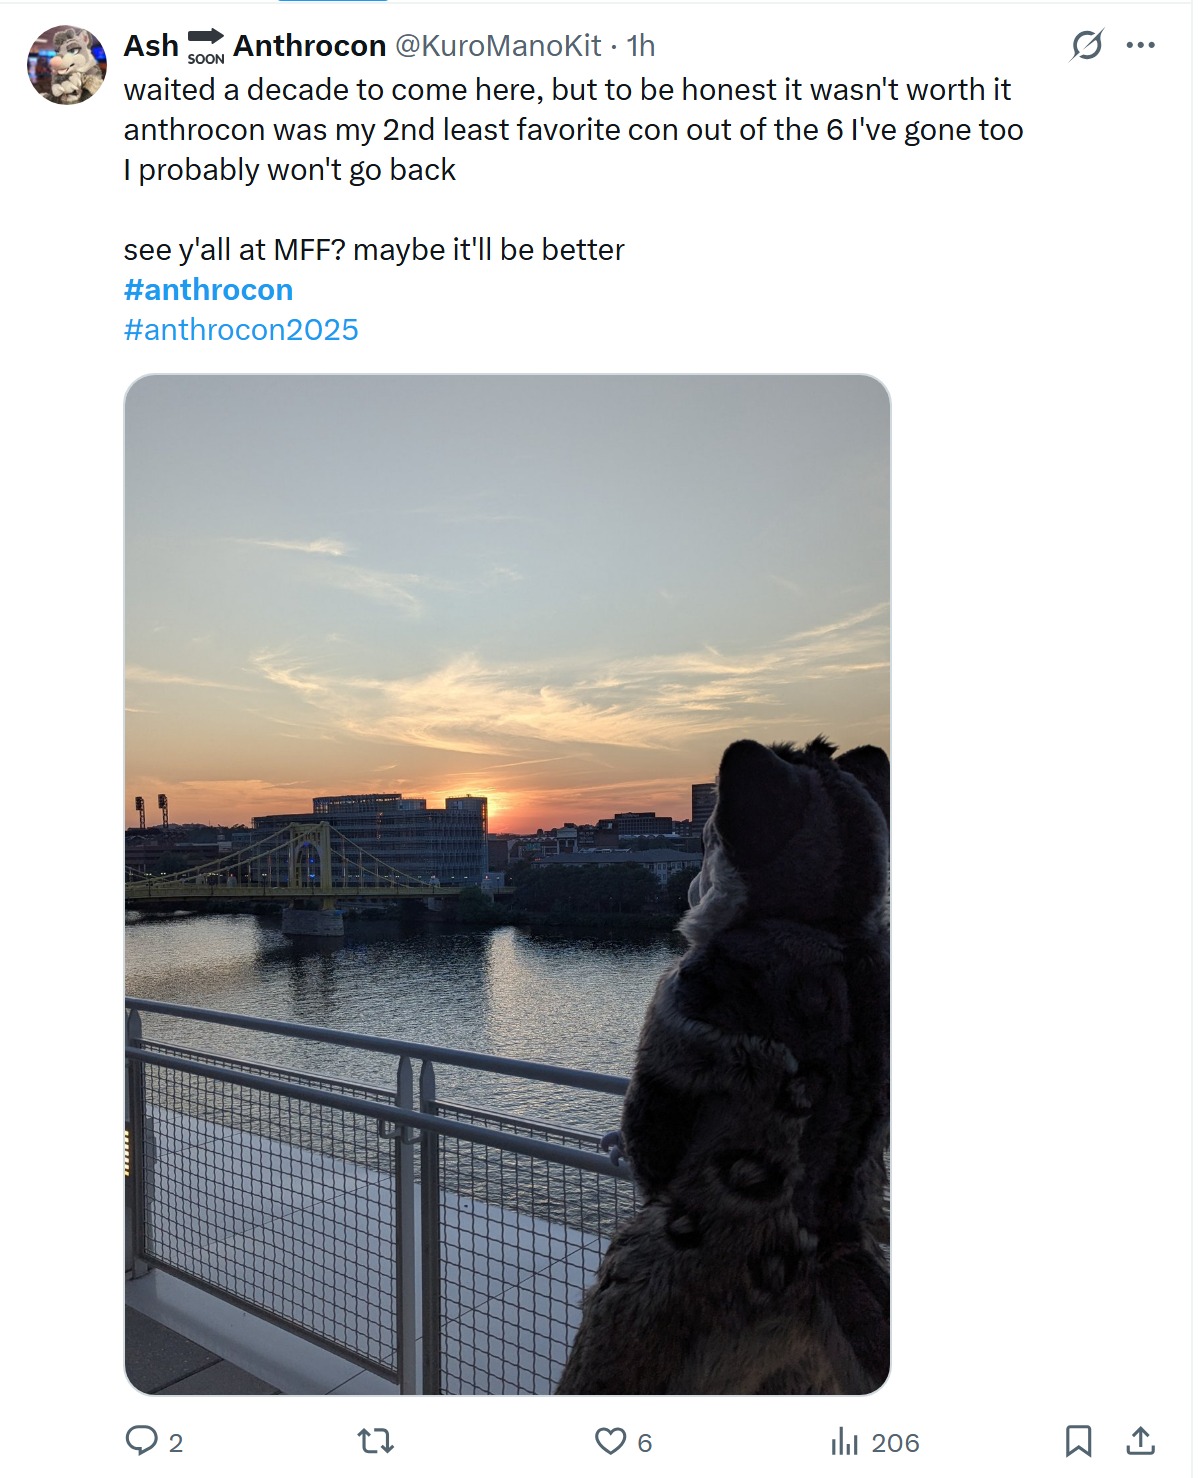The height and width of the screenshot is (1478, 1202).
Task: Follow the #anthrocon hashtag
Action: tap(208, 290)
